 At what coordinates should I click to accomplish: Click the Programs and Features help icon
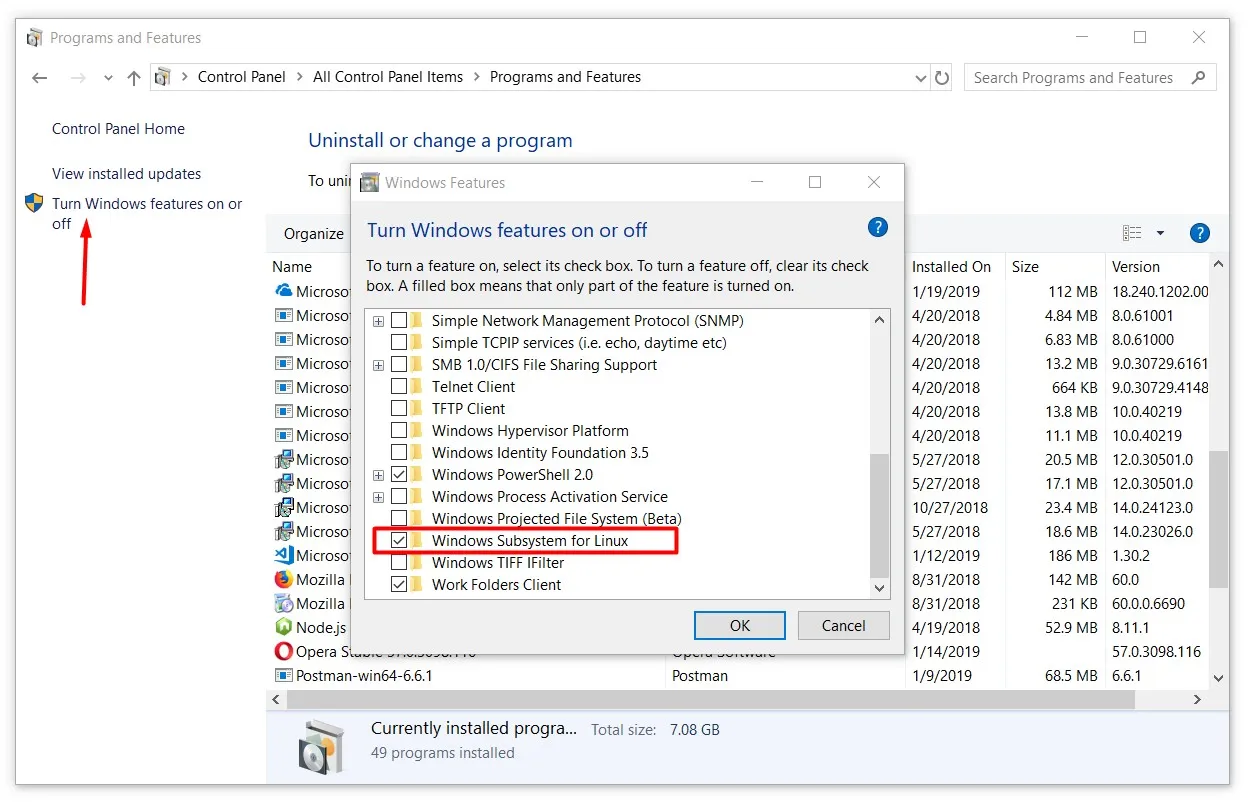click(x=1199, y=232)
